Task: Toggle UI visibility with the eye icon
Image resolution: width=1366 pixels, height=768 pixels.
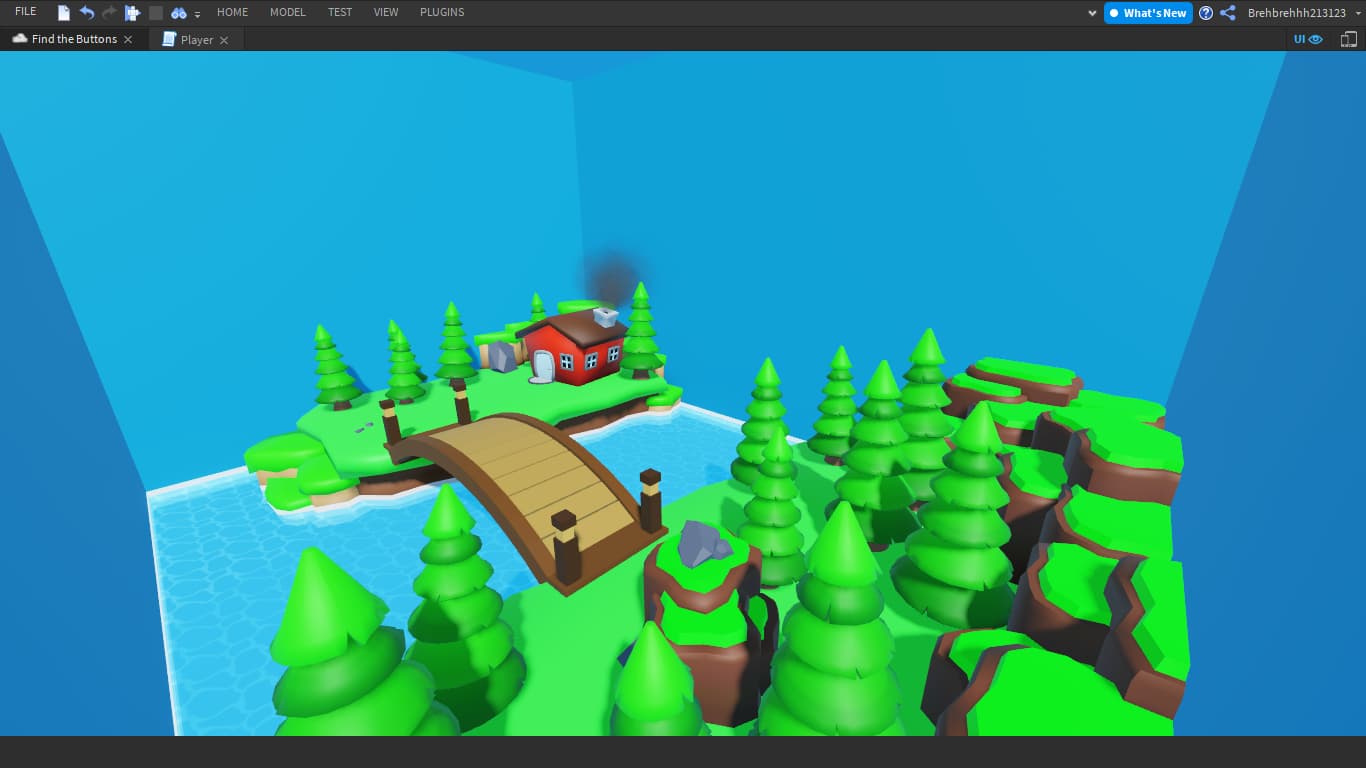Action: (x=1308, y=39)
